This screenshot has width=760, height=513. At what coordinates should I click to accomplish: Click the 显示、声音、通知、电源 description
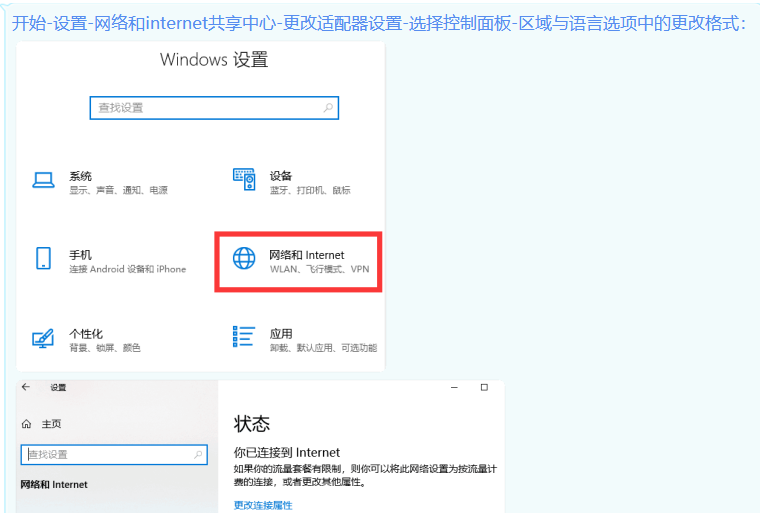[x=118, y=190]
